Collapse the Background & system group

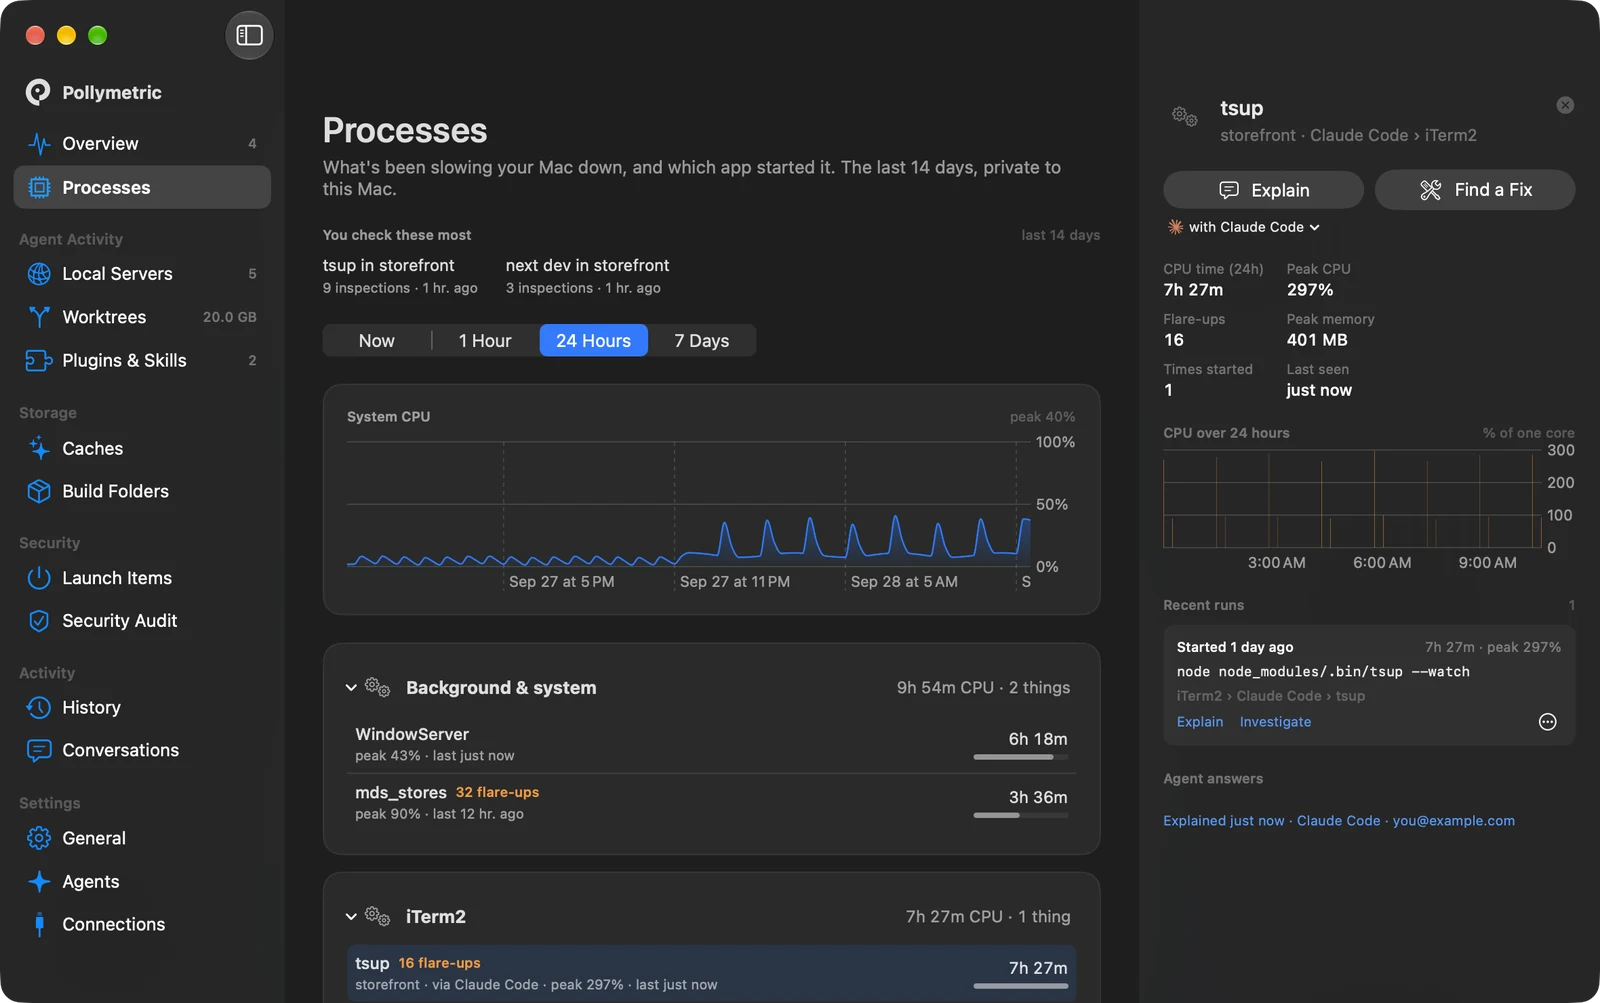click(351, 688)
